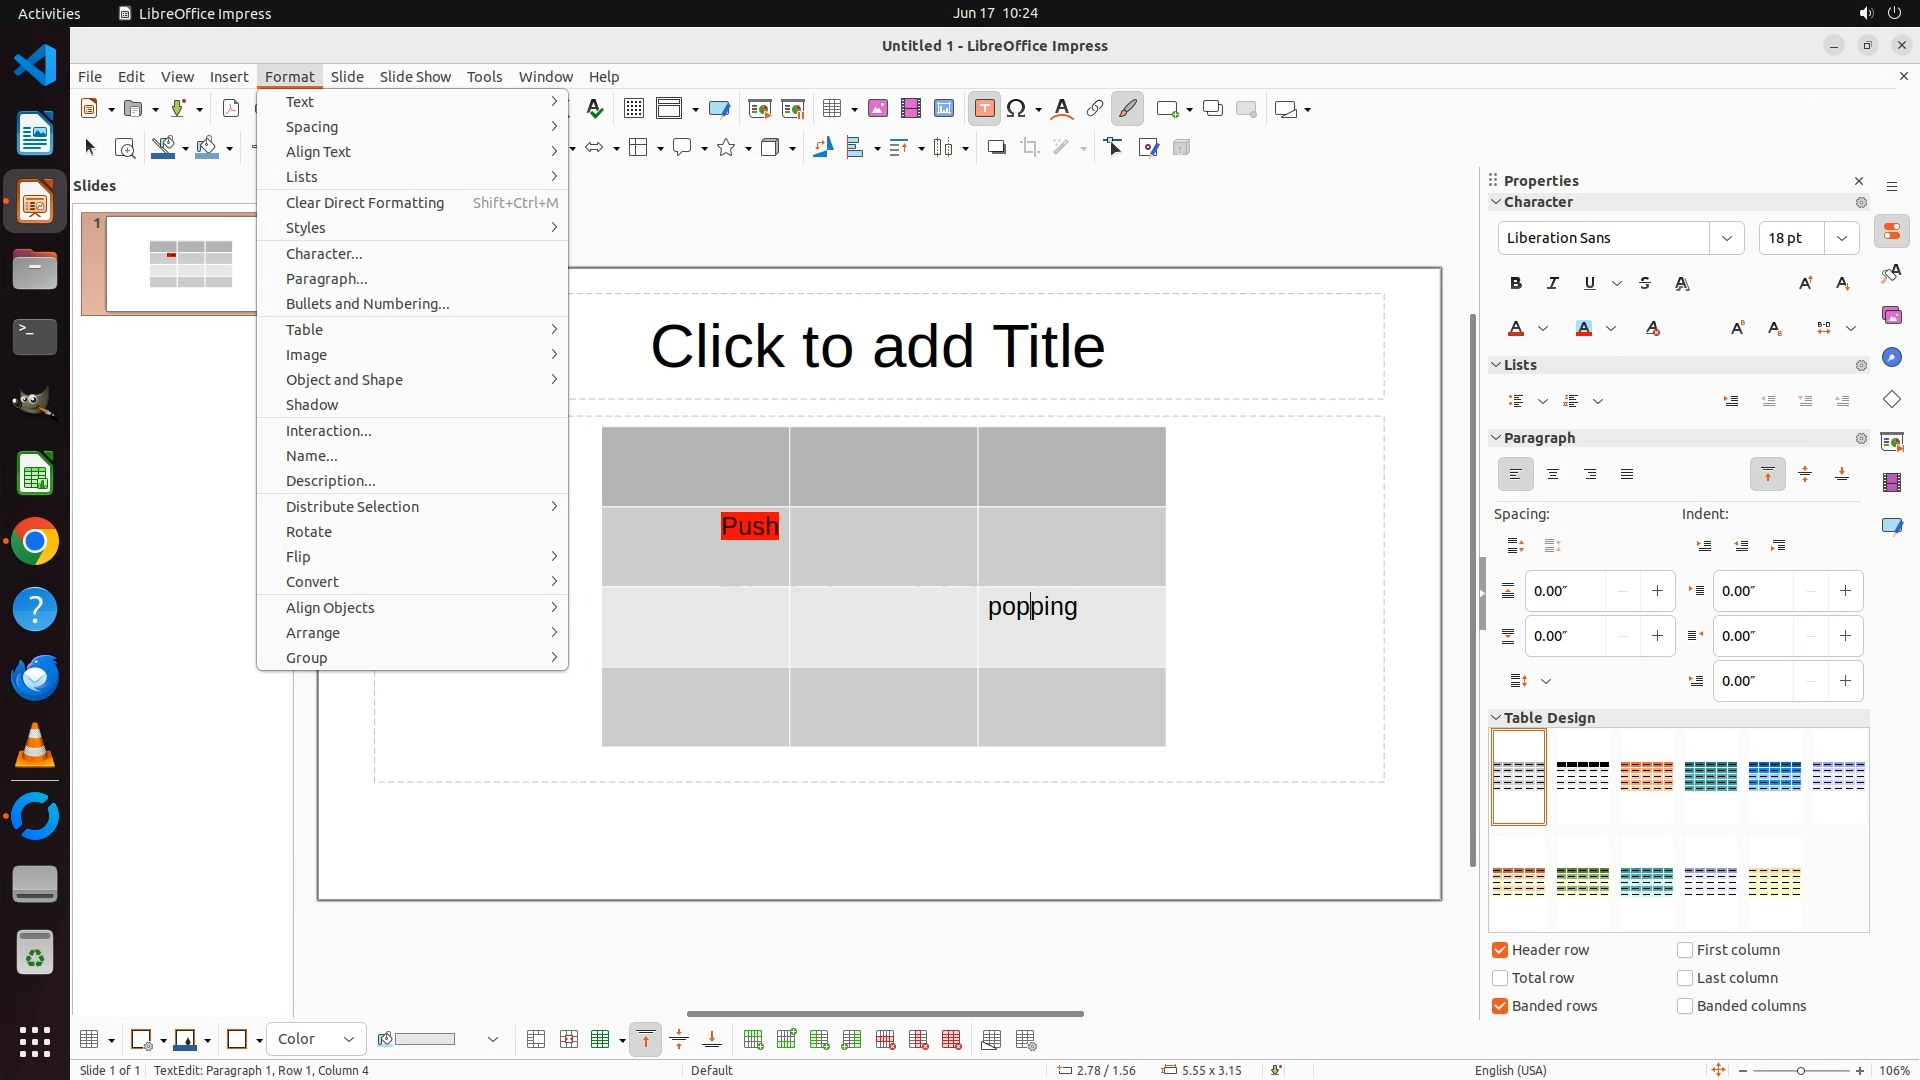The height and width of the screenshot is (1080, 1920).
Task: Click the Italic formatting icon
Action: [1553, 284]
